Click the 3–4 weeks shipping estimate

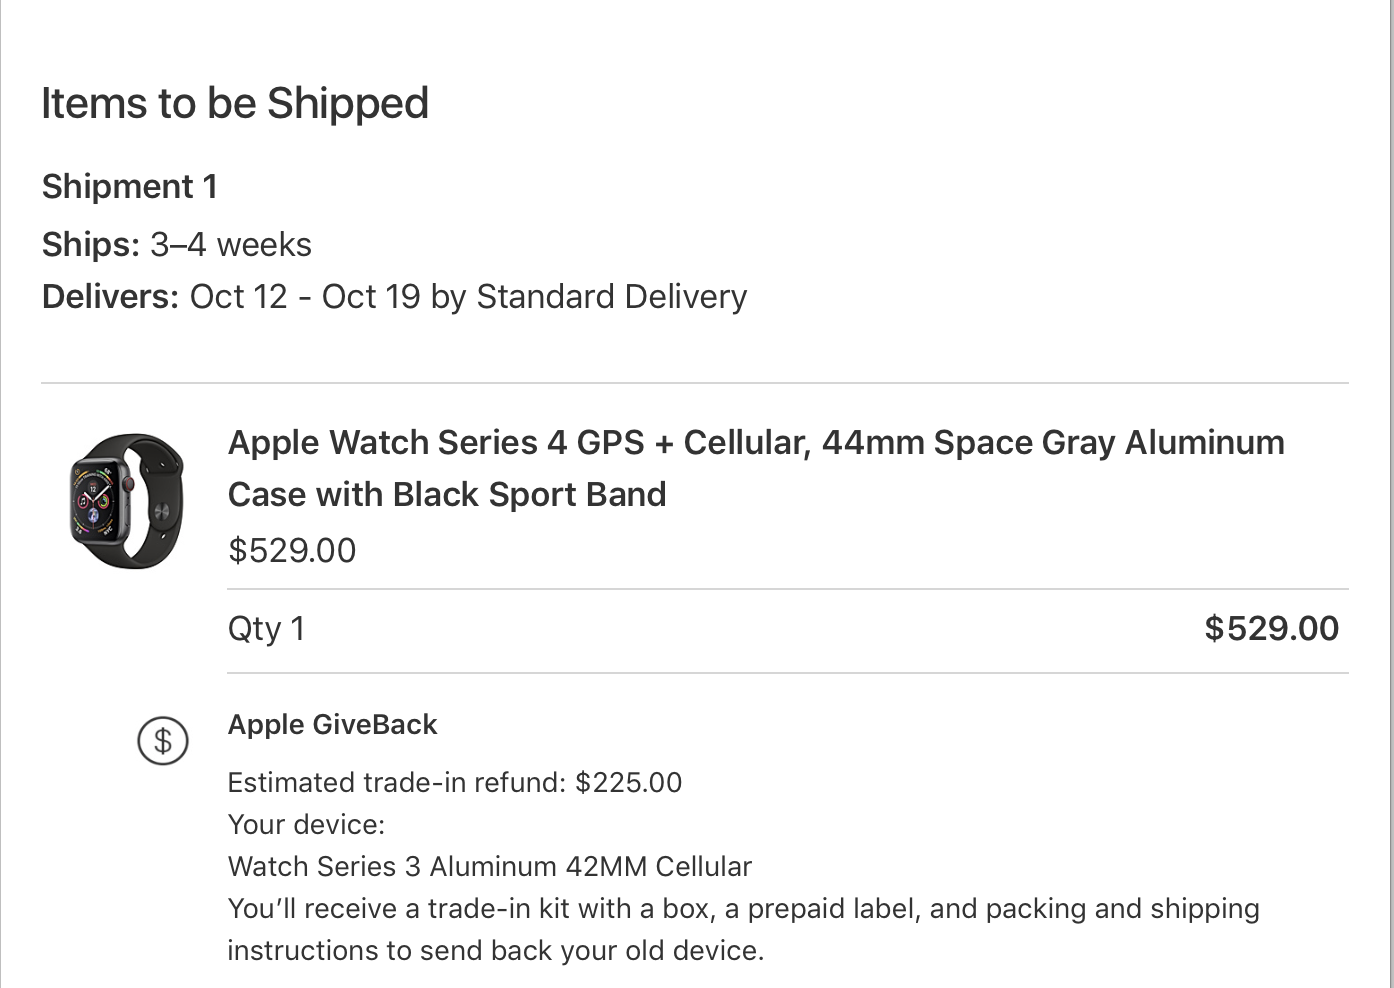(231, 245)
